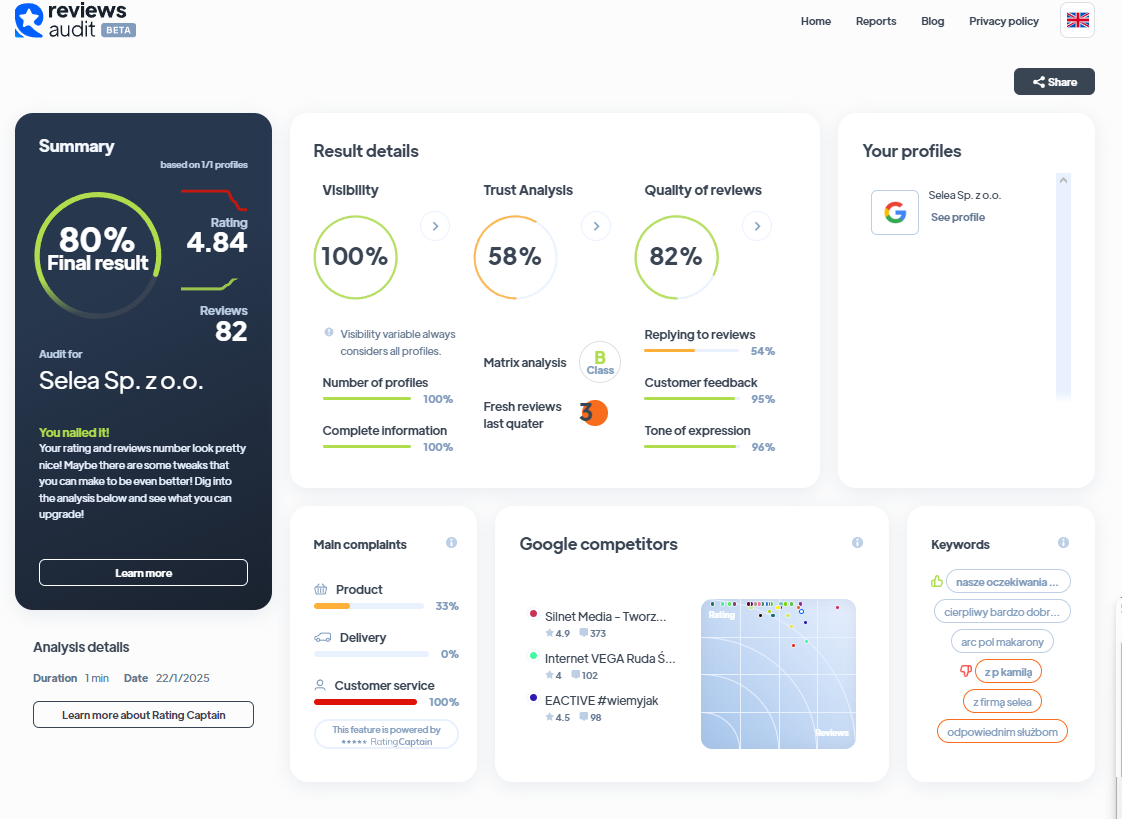Screen dimensions: 1122x819
Task: Click the 'Fresh reviews last quater' label
Action: (522, 415)
